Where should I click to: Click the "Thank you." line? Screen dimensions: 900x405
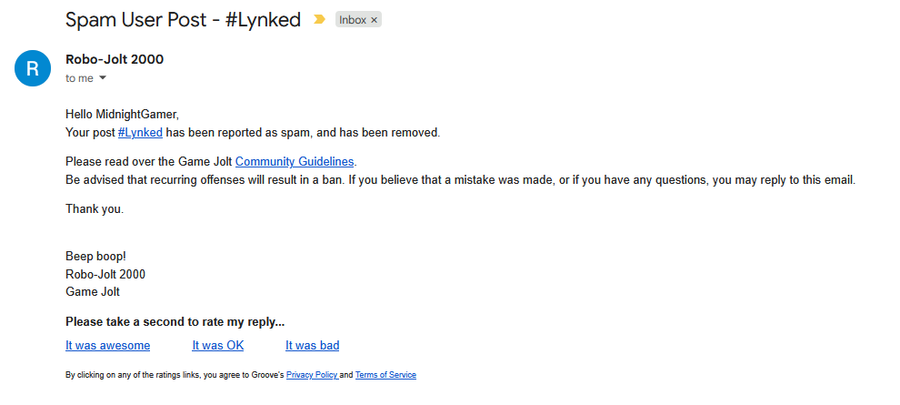click(x=94, y=209)
